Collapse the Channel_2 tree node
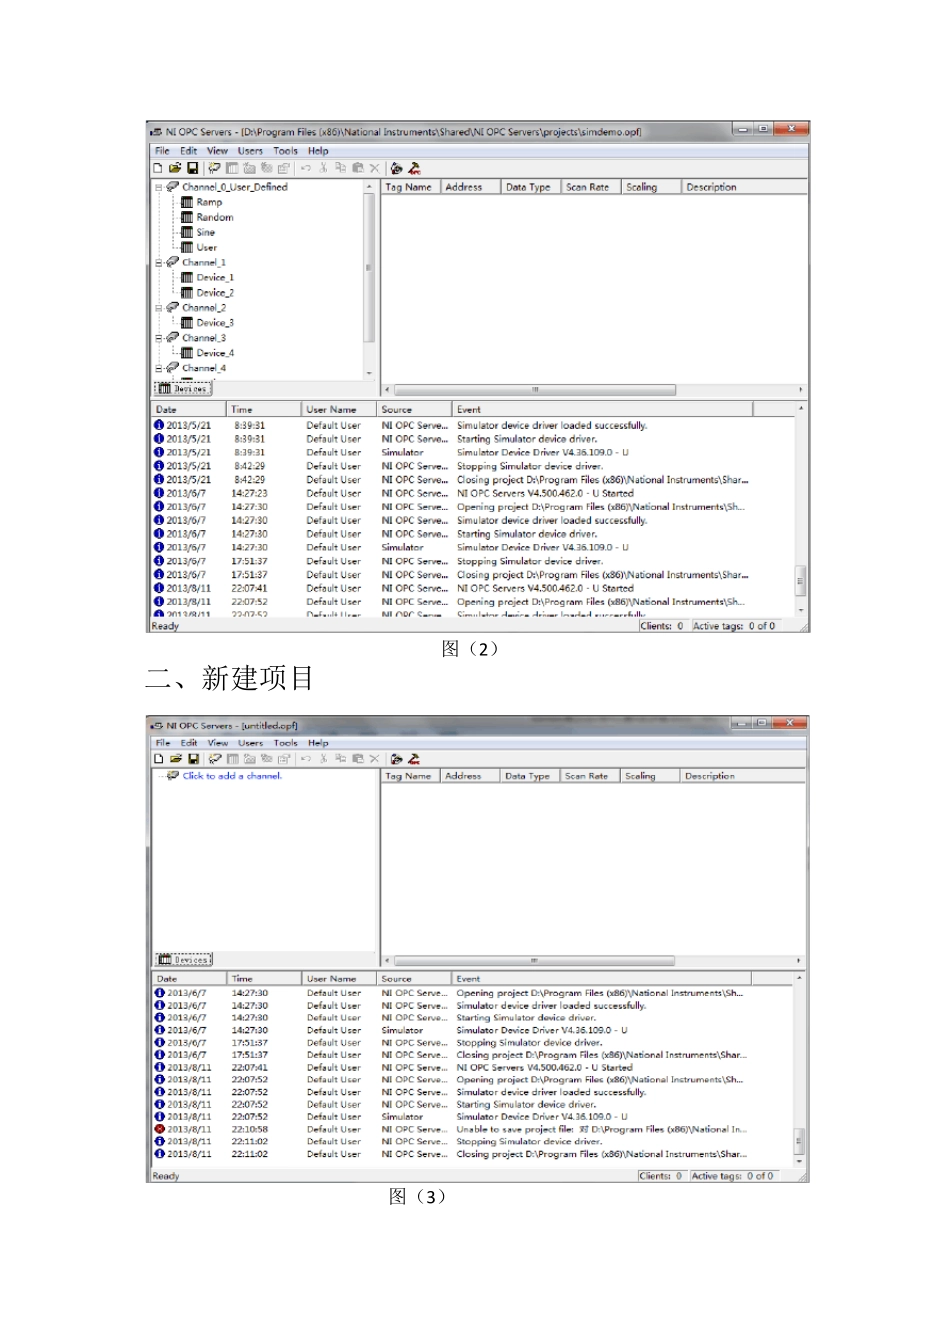The image size is (950, 1344). click(158, 308)
